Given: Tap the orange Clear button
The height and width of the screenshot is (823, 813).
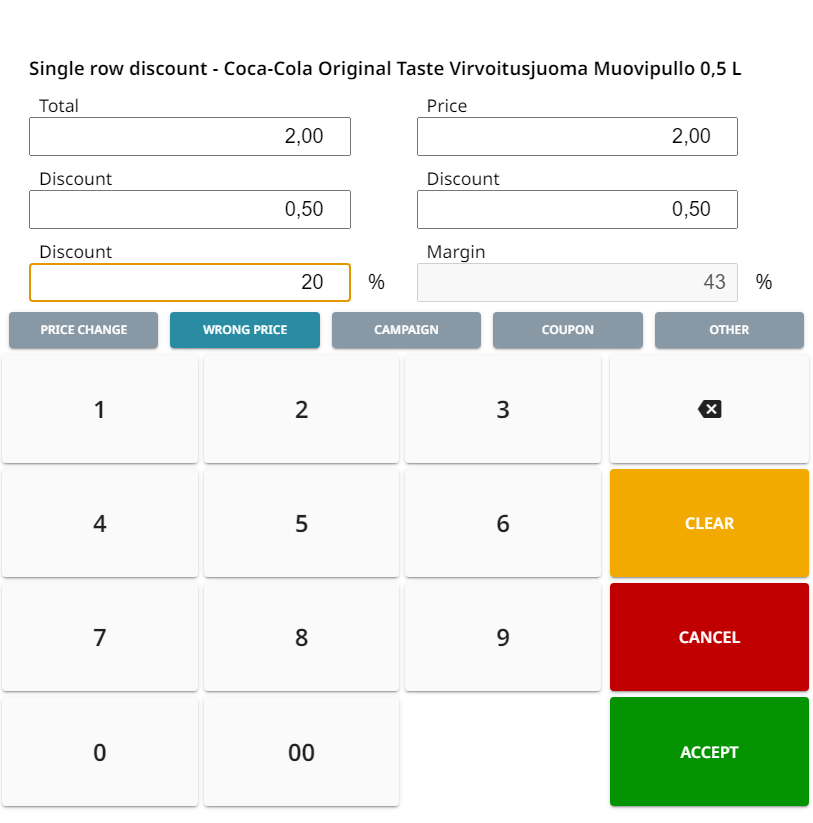Looking at the screenshot, I should coord(709,523).
